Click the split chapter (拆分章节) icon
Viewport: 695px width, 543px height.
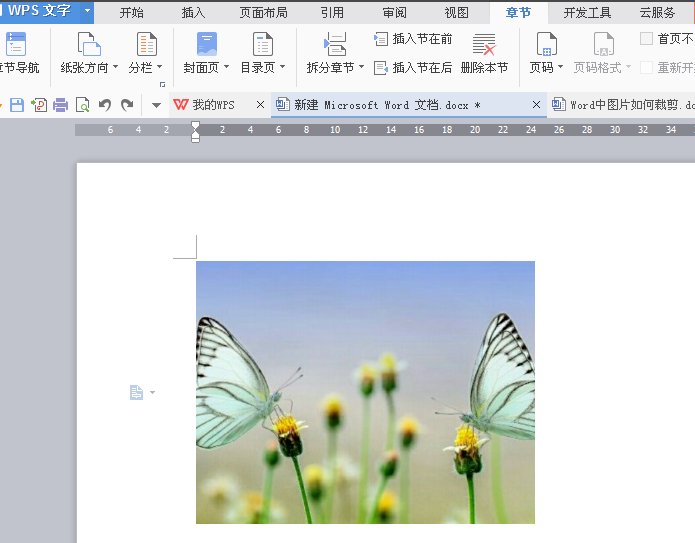335,44
